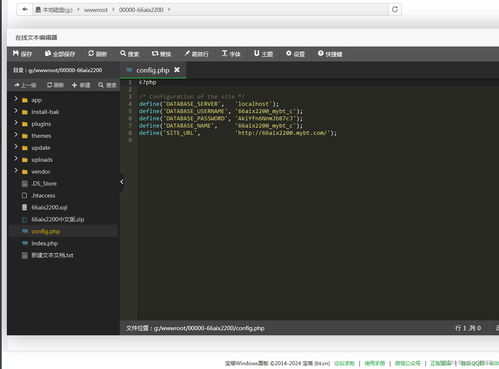Viewport: 499px width, 369px height.
Task: Click the 文件位置 path in status bar
Action: 195,328
